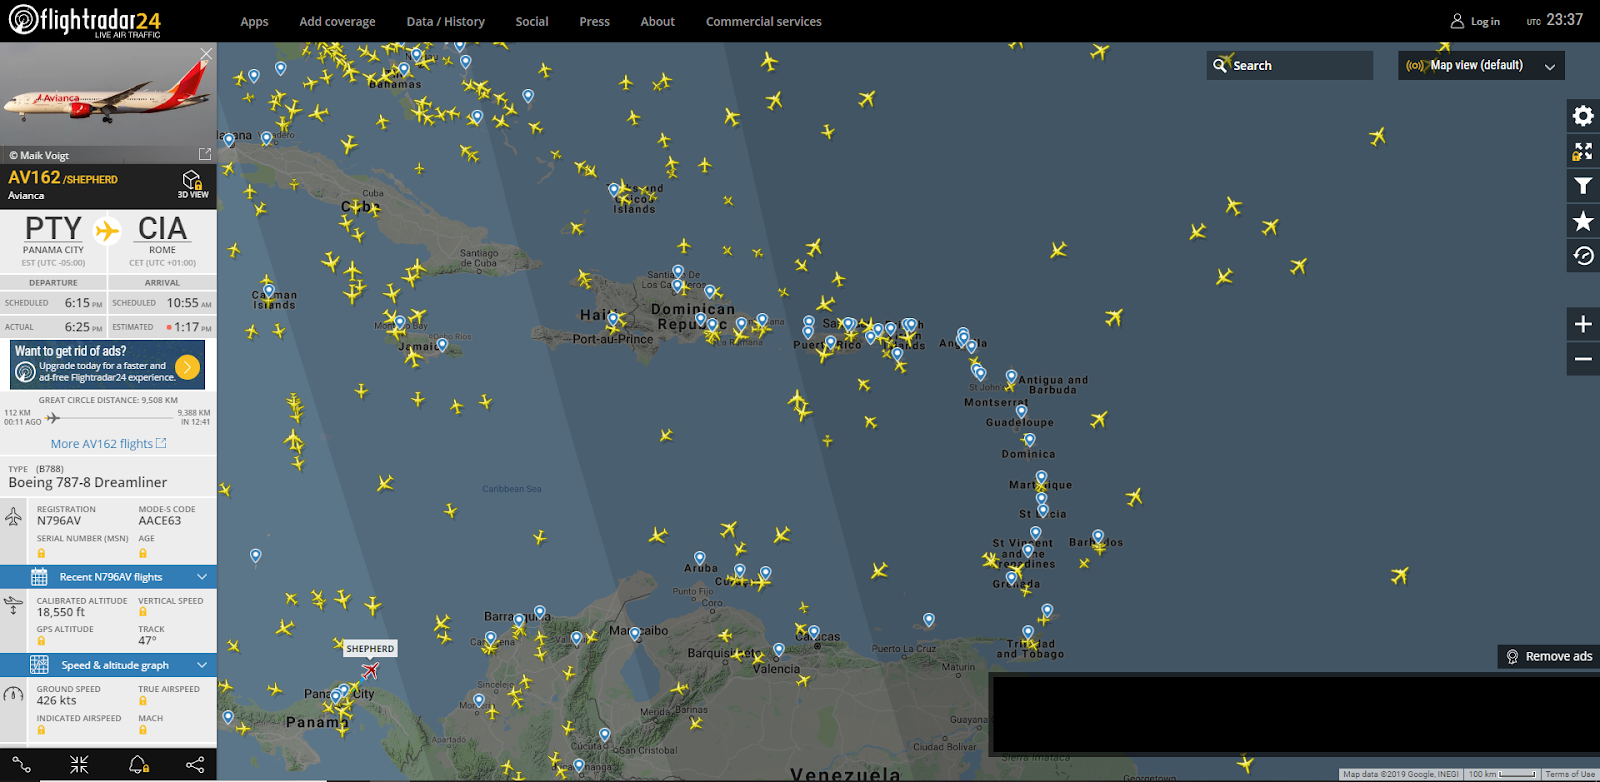Click the AV162 flight number heading
This screenshot has height=782, width=1600.
click(34, 177)
